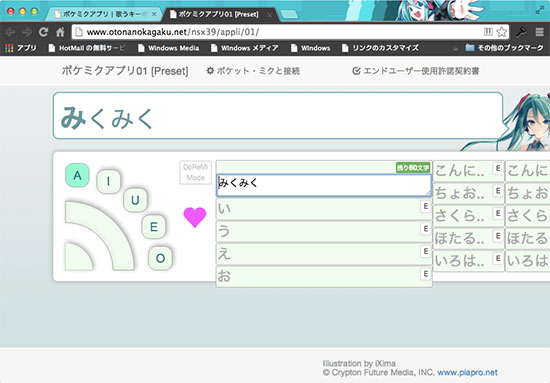Click the pink heart icon

click(x=195, y=217)
